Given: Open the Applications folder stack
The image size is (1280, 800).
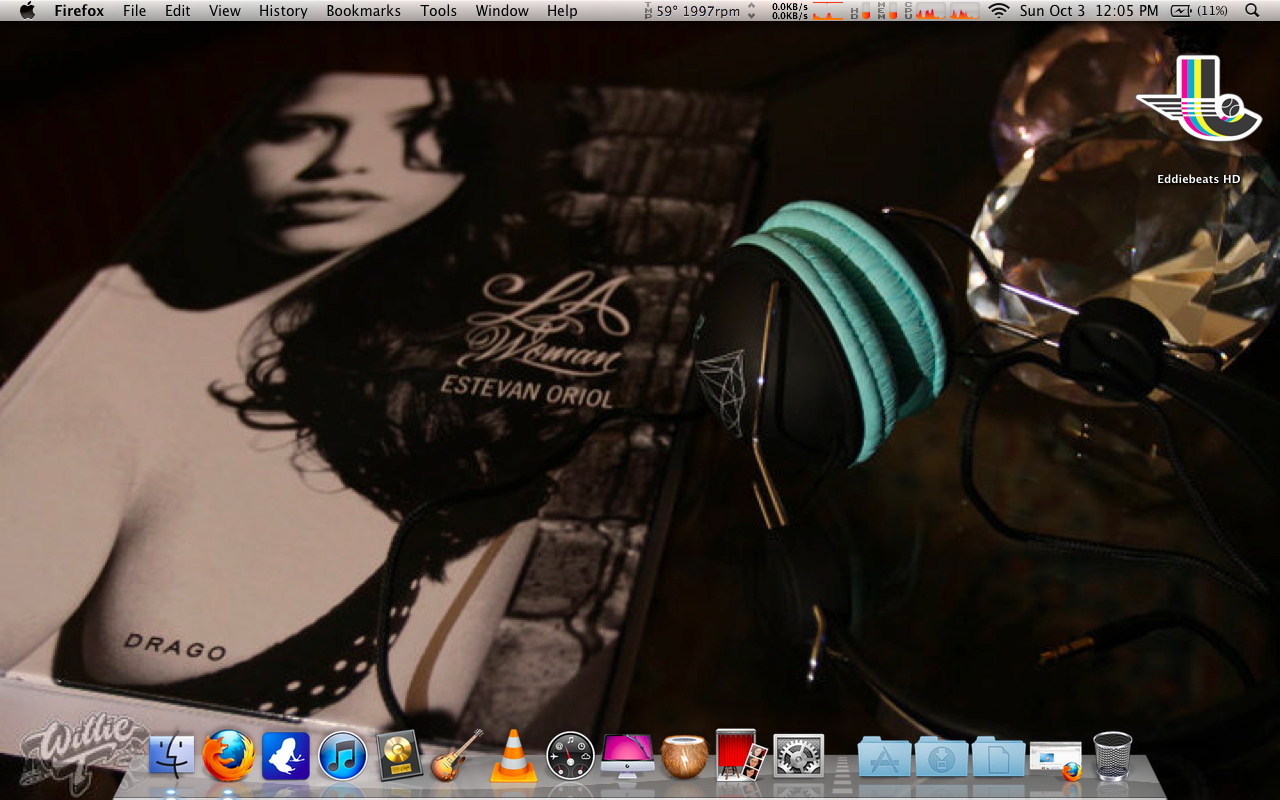Looking at the screenshot, I should point(885,757).
